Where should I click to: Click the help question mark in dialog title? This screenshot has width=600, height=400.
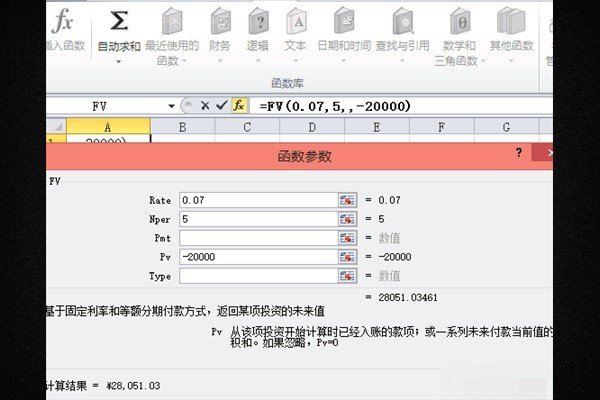519,153
